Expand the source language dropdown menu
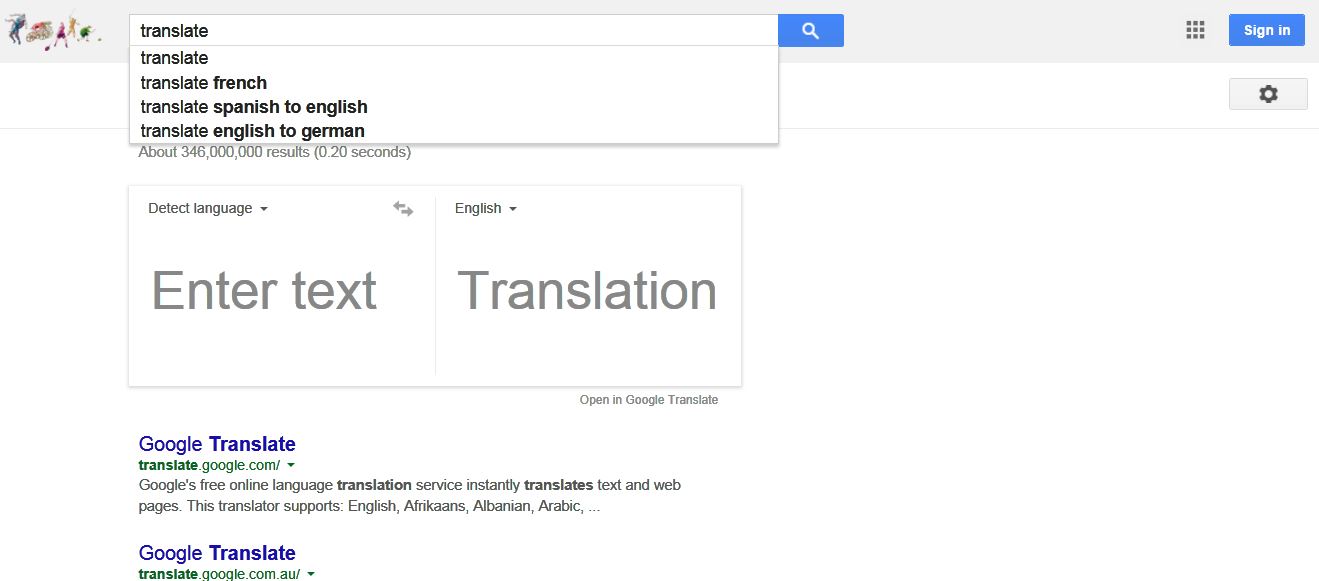 (207, 208)
